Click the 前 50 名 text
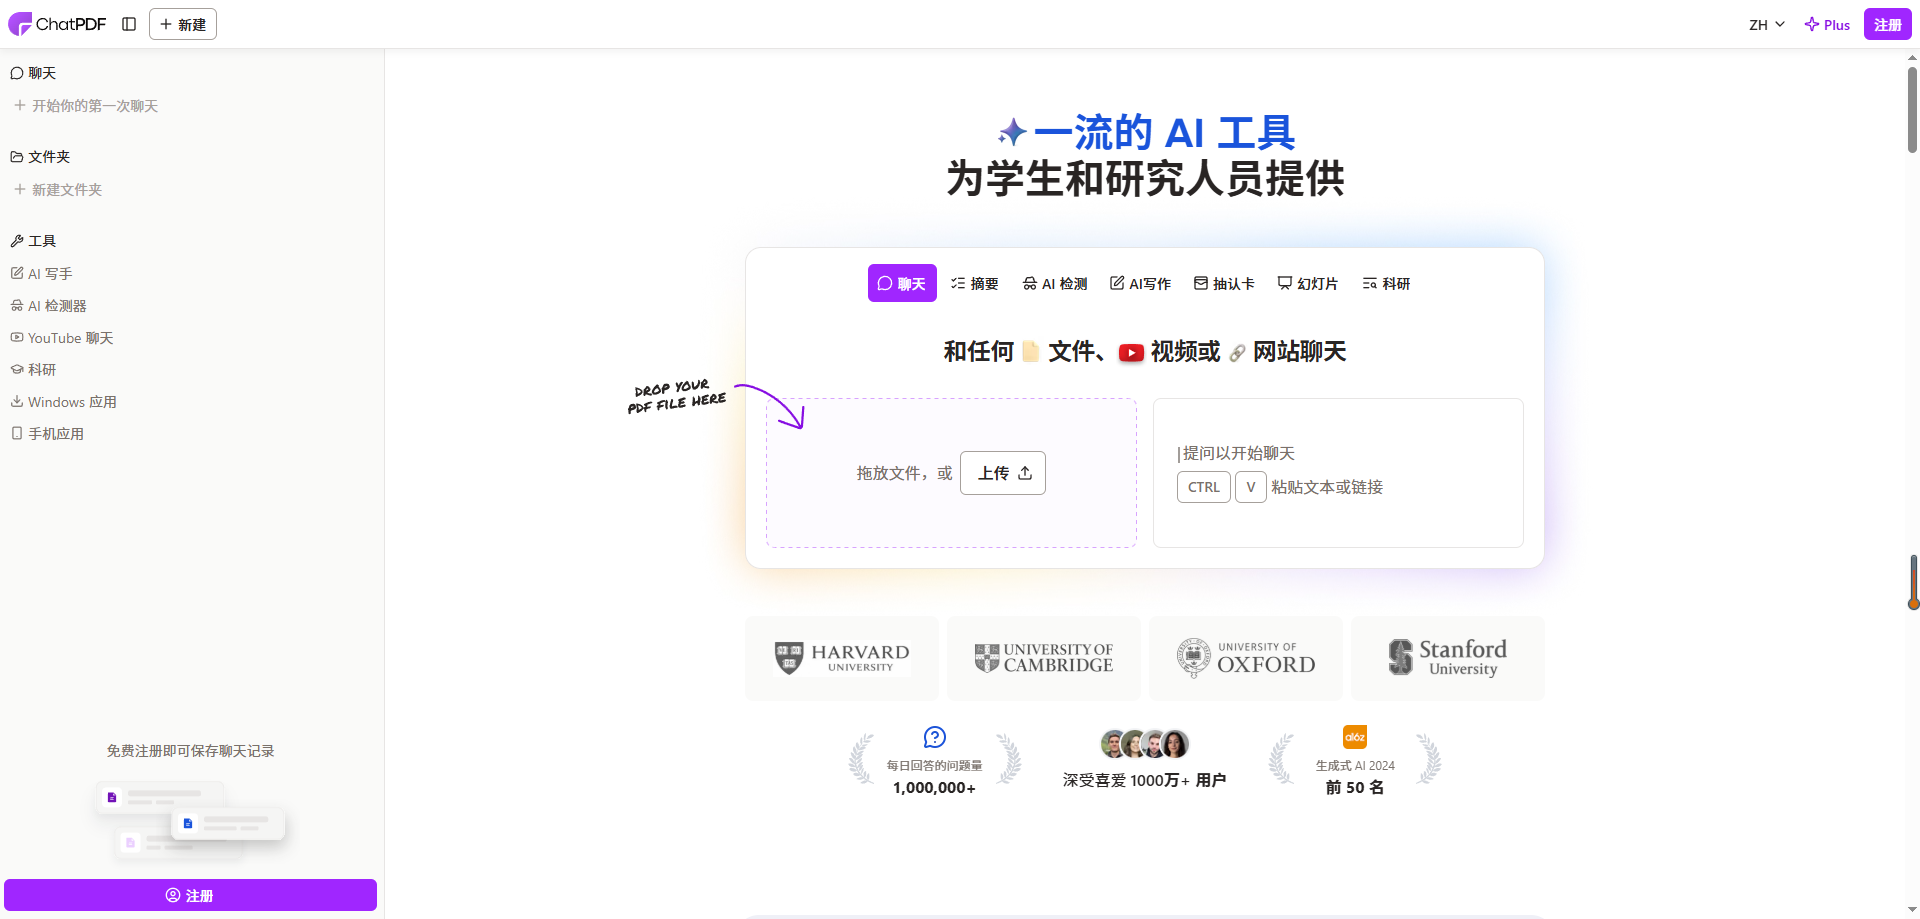The width and height of the screenshot is (1920, 919). click(1355, 788)
